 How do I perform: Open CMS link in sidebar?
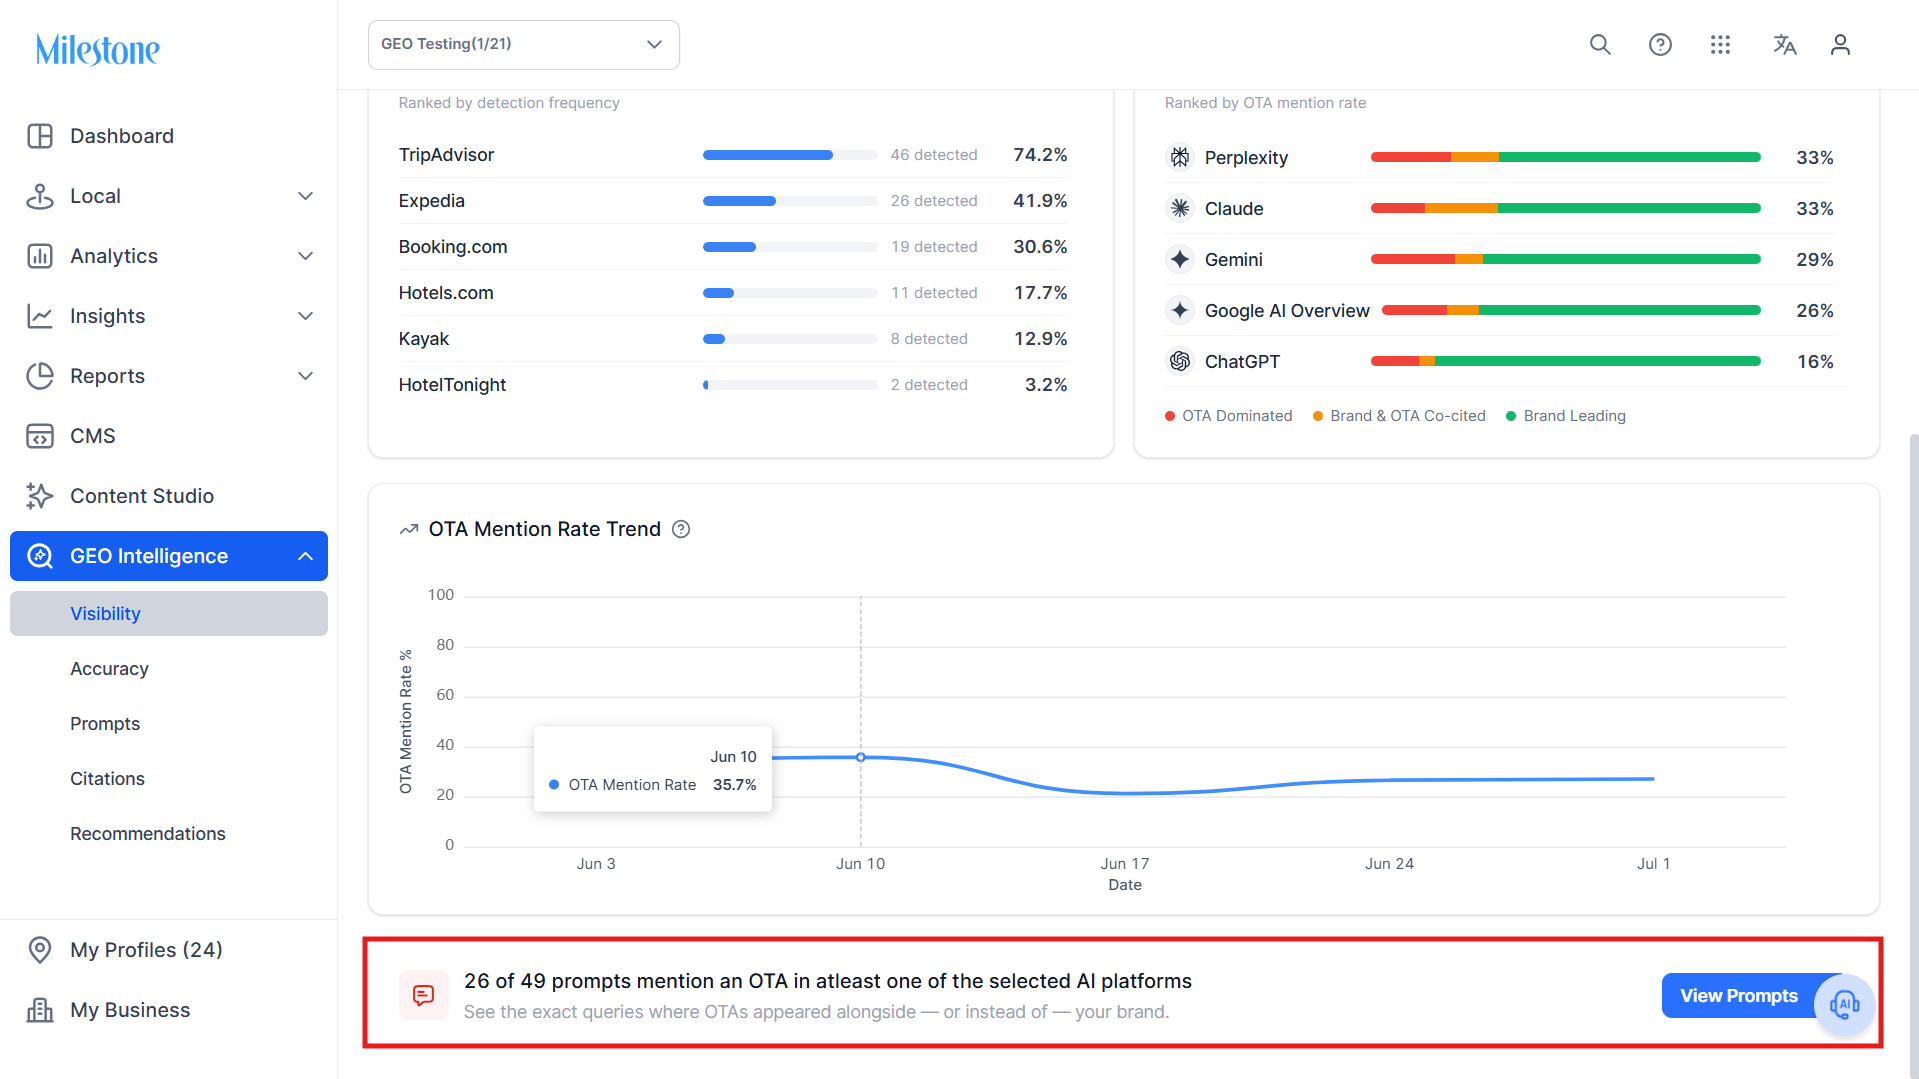(93, 436)
